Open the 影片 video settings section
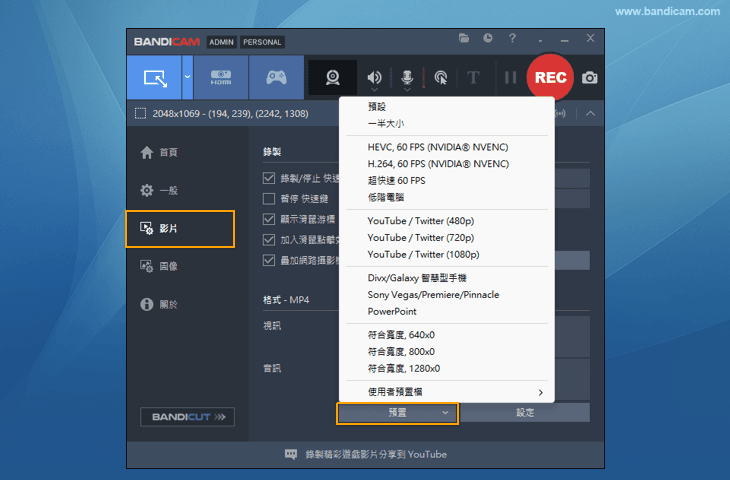This screenshot has width=730, height=480. (180, 229)
